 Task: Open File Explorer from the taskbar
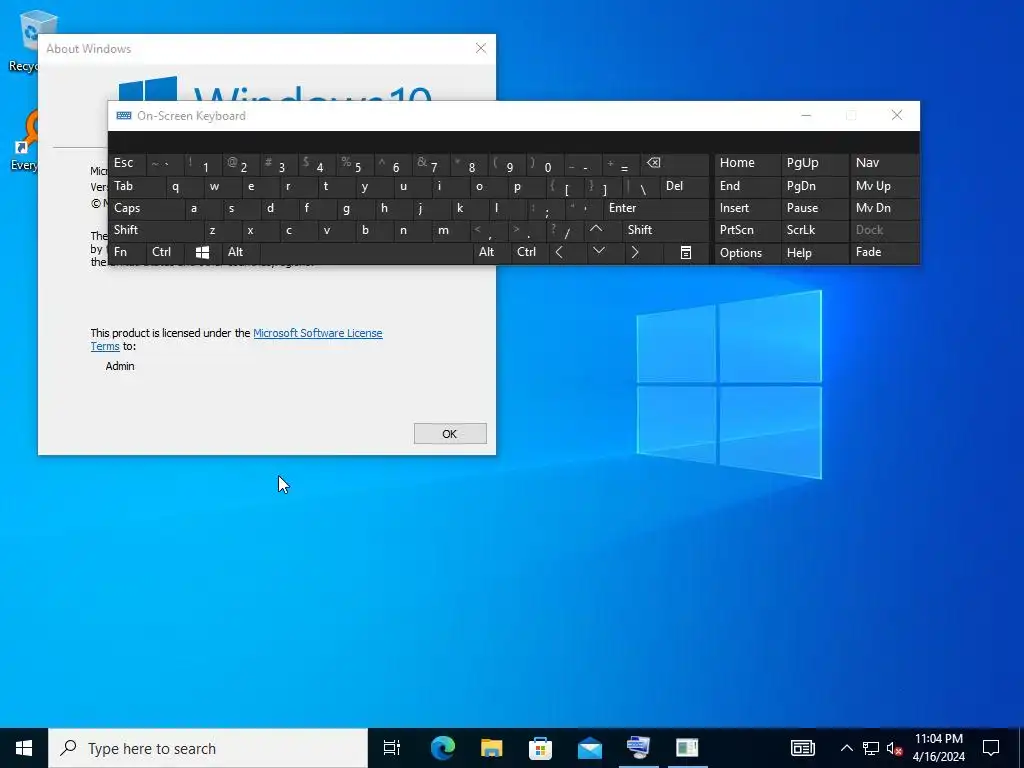pos(491,748)
